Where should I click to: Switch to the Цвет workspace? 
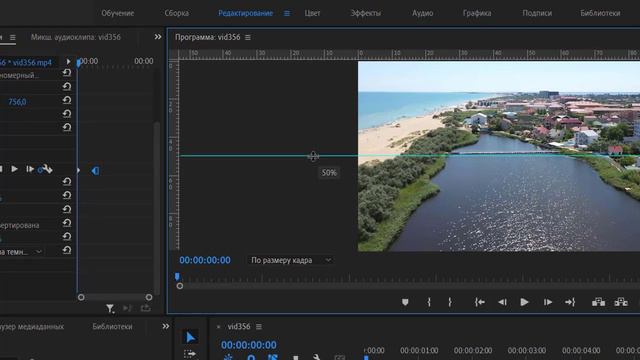[x=312, y=13]
